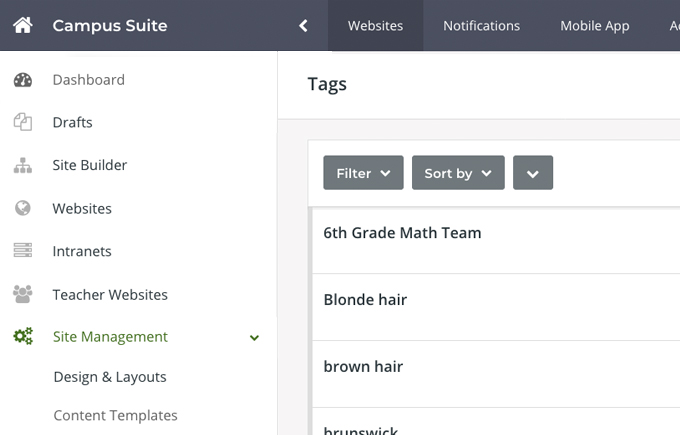This screenshot has height=435, width=680.
Task: Switch to the Mobile App tab
Action: [x=594, y=26]
